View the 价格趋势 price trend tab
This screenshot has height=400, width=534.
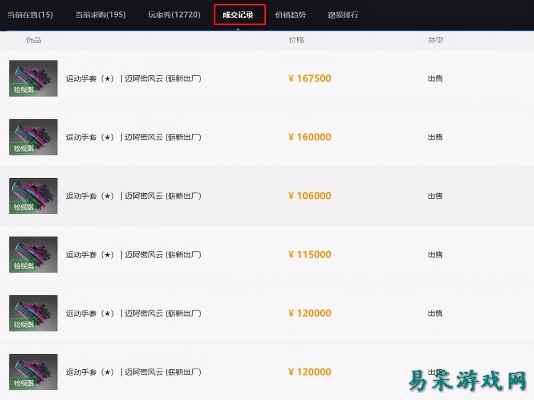pyautogui.click(x=290, y=15)
